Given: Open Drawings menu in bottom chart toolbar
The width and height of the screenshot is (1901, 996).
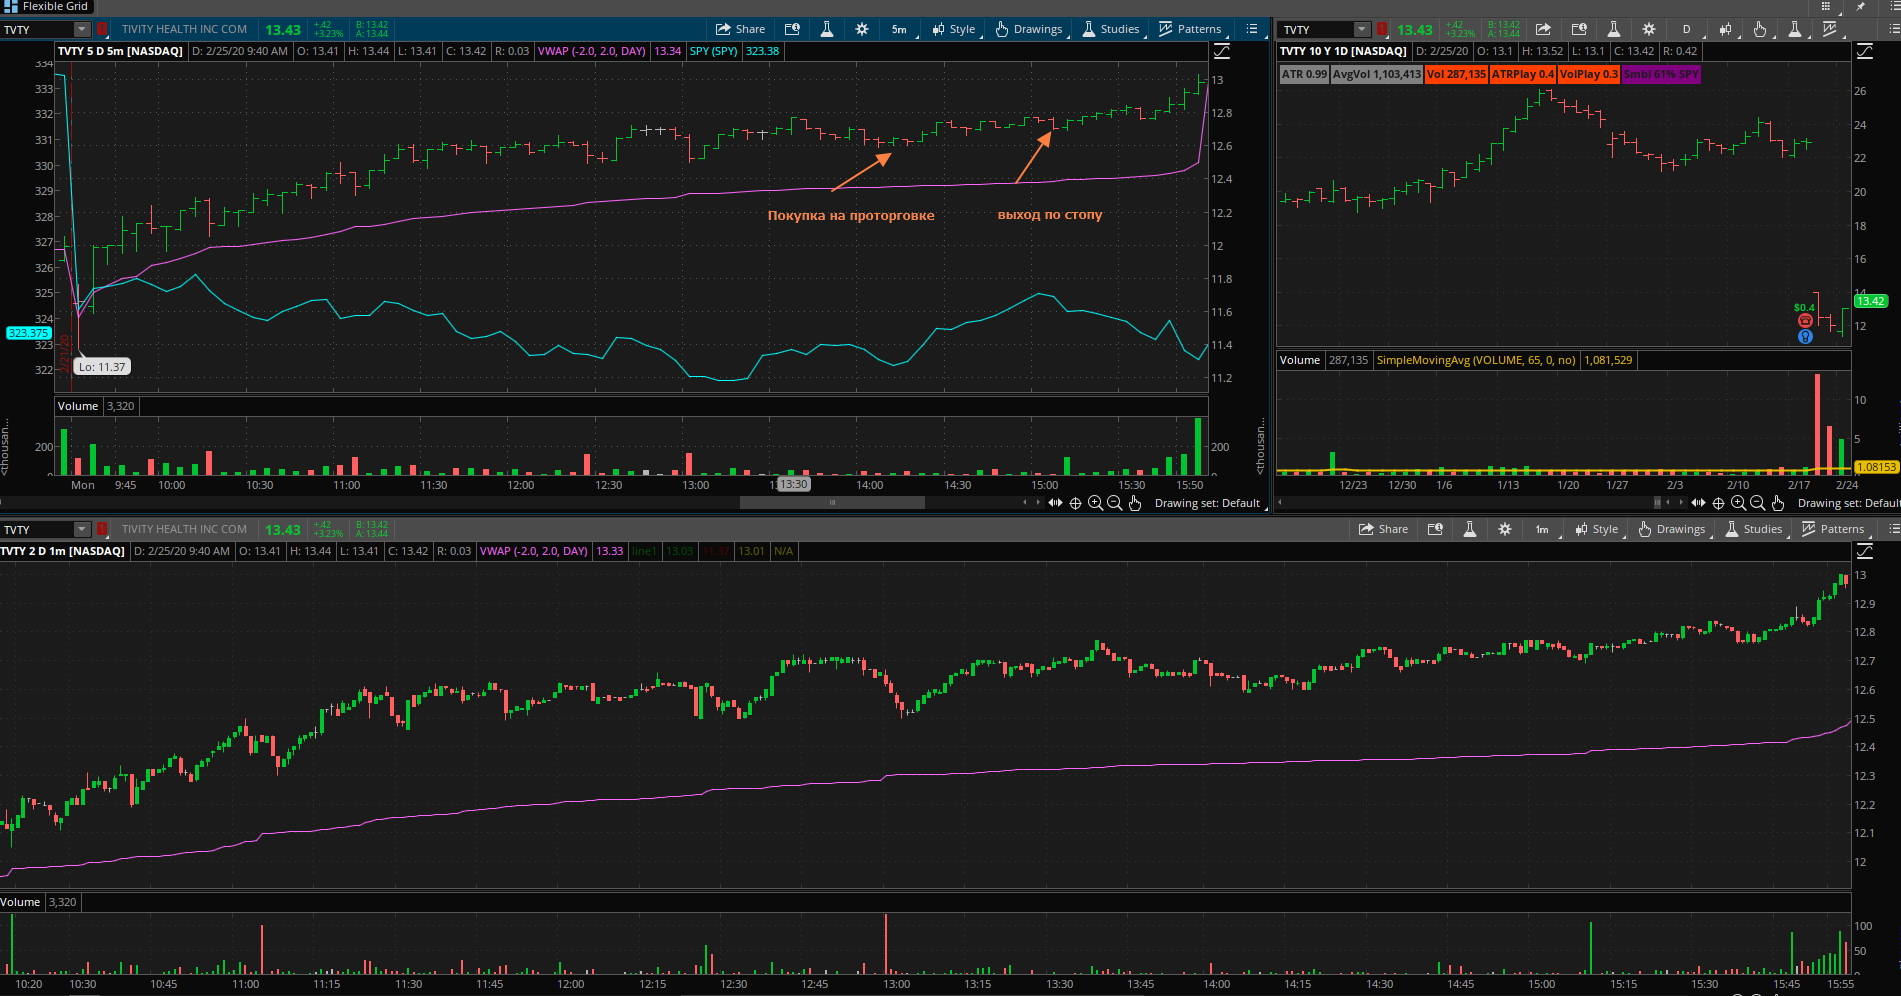Looking at the screenshot, I should (1671, 529).
